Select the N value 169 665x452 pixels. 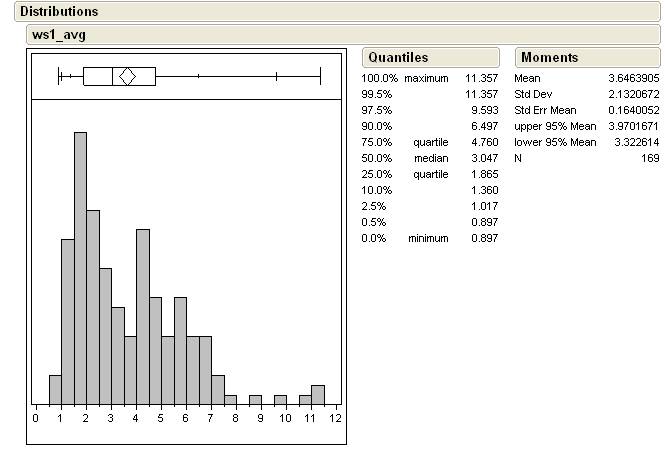[649, 158]
